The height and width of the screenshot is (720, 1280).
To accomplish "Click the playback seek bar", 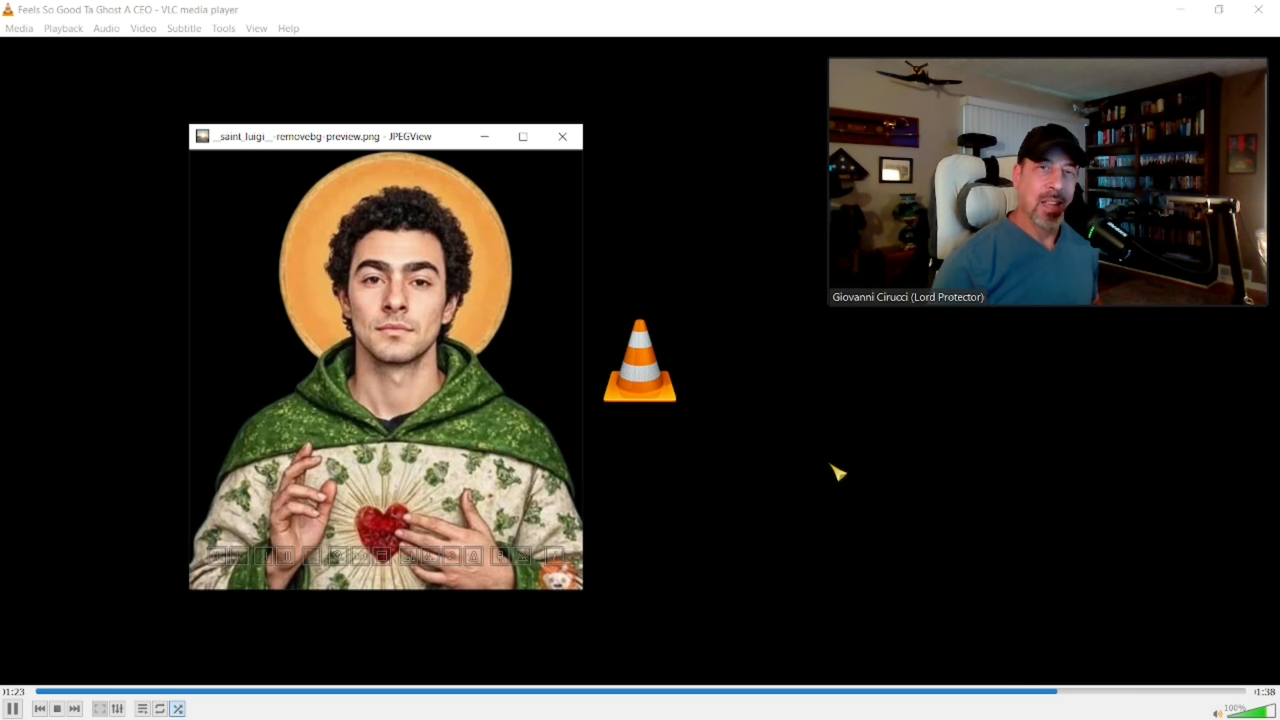I will [640, 691].
